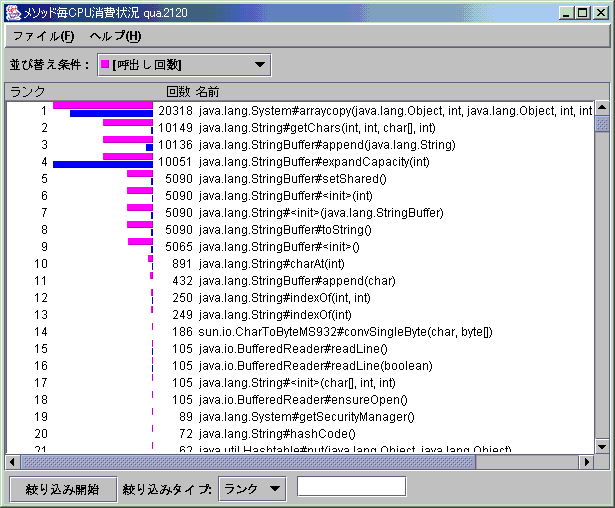The width and height of the screenshot is (615, 508).
Task: Select the BufferedReader#readLine(boolean) row
Action: [x=300, y=366]
